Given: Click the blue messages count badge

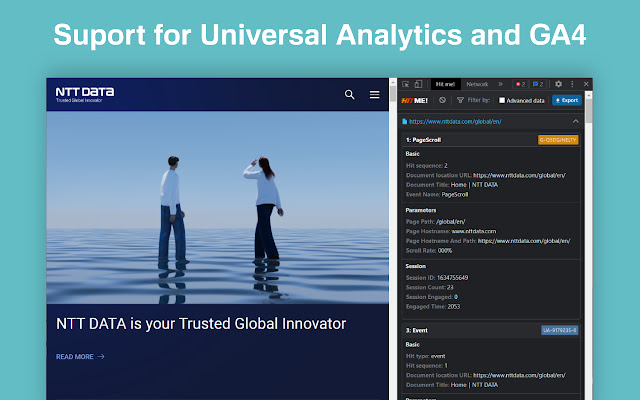Looking at the screenshot, I should [x=536, y=85].
